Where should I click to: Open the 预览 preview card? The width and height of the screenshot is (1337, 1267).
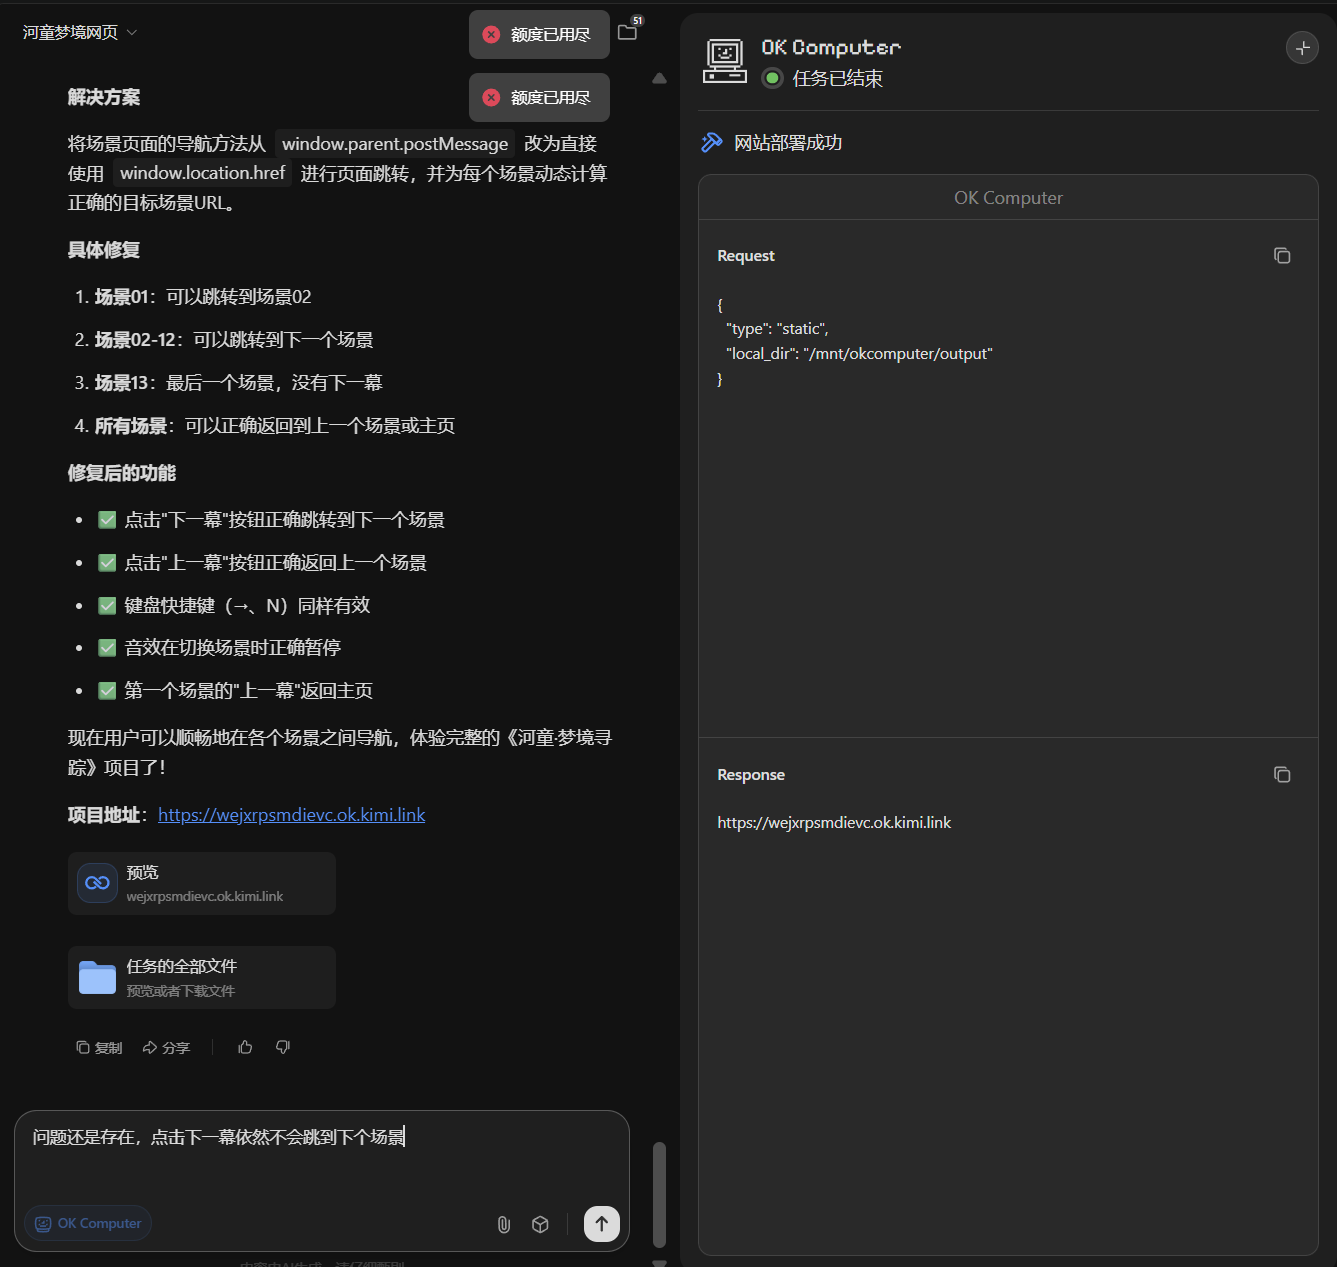[202, 884]
